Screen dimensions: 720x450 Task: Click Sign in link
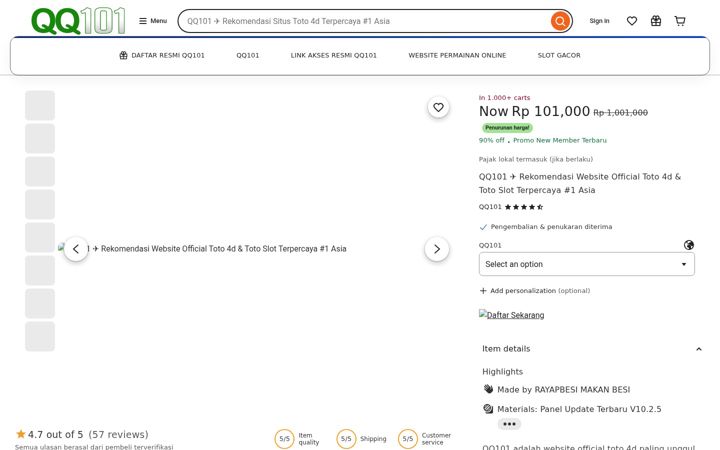click(599, 21)
